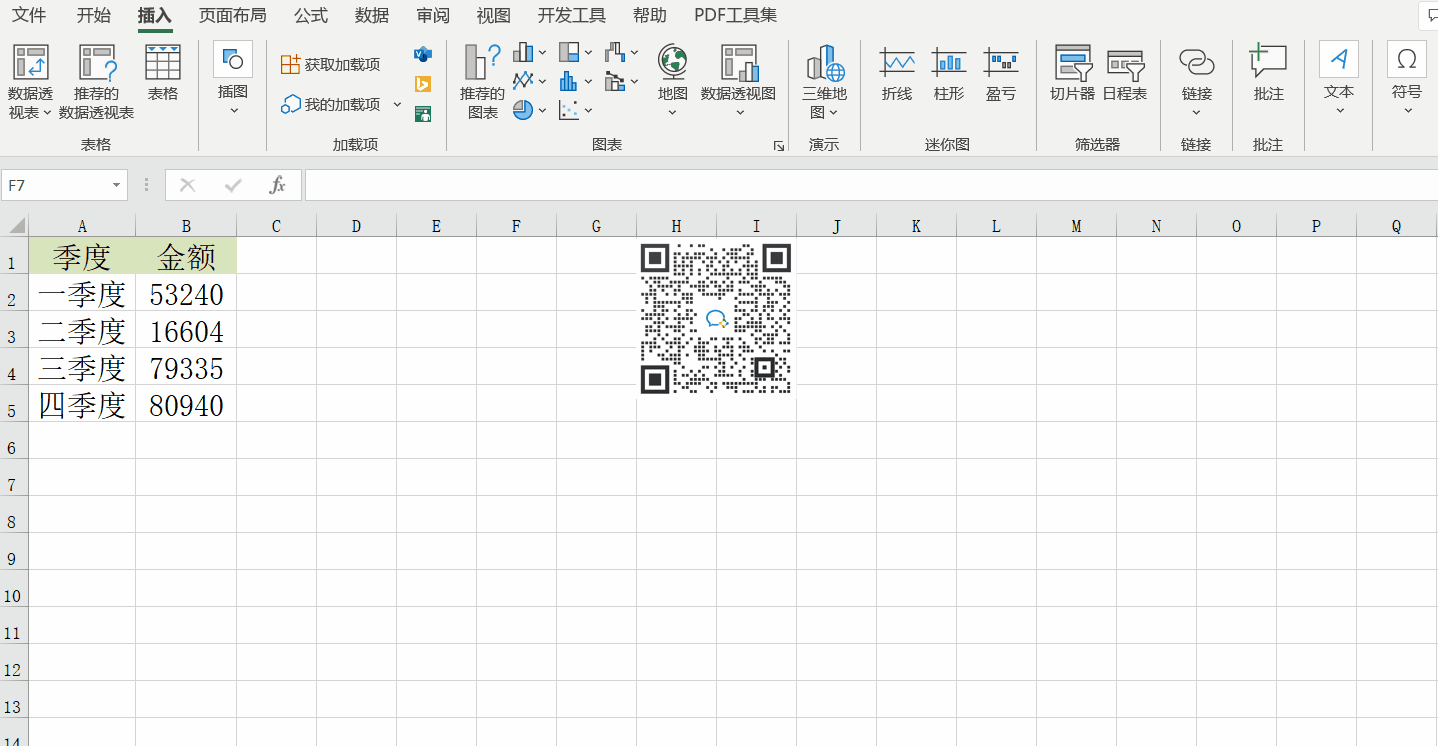This screenshot has width=1438, height=746.
Task: Insert a 表格 (table)
Action: tap(163, 72)
